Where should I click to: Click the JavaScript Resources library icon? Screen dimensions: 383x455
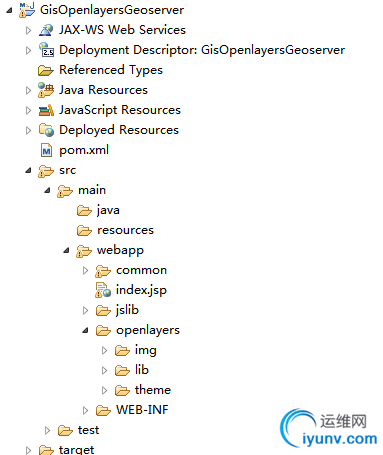coord(46,110)
